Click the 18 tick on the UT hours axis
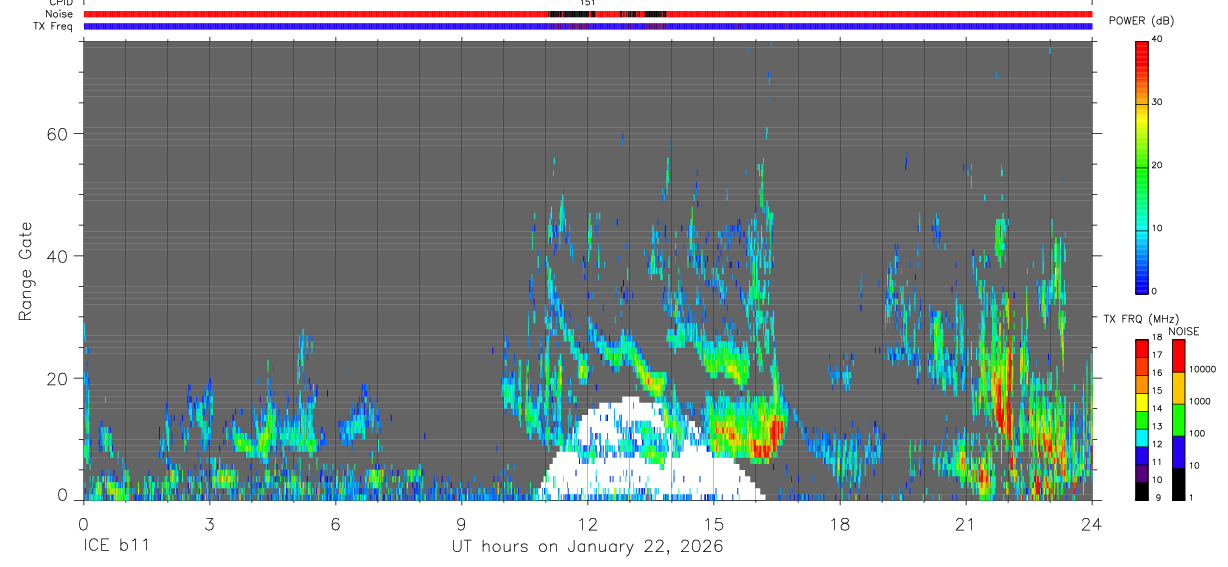 [839, 524]
